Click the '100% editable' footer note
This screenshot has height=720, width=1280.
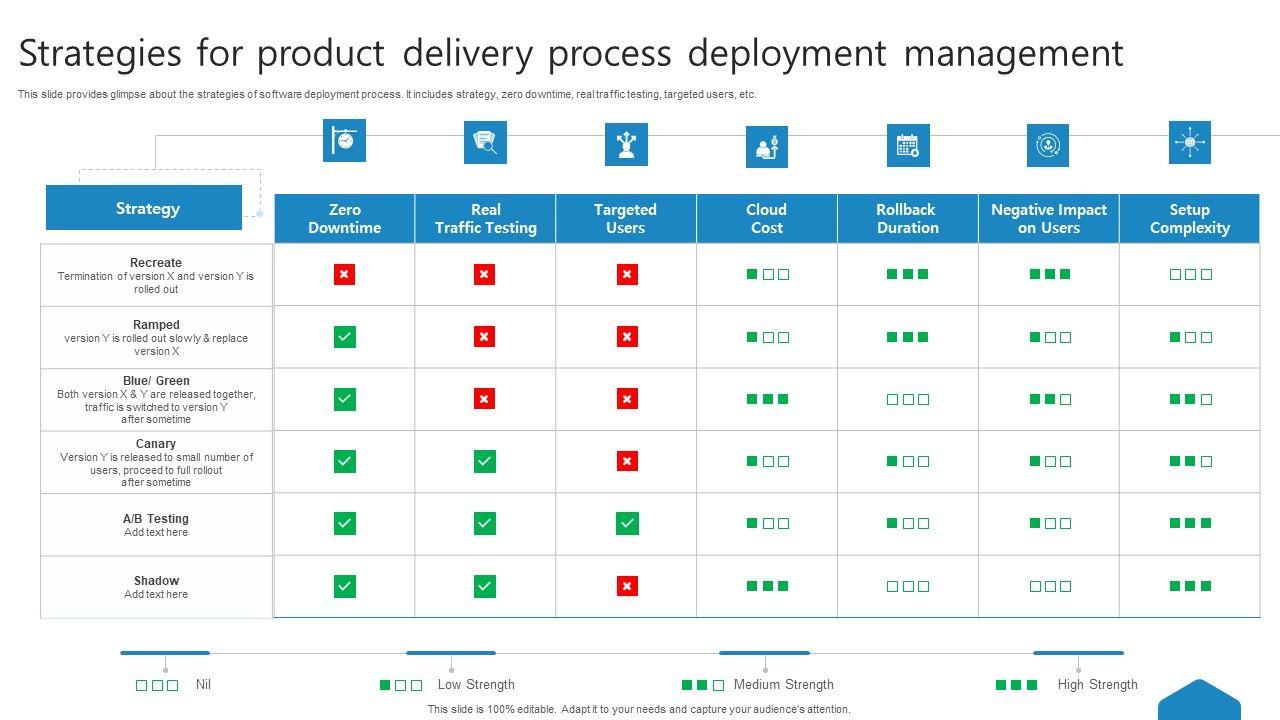(639, 709)
